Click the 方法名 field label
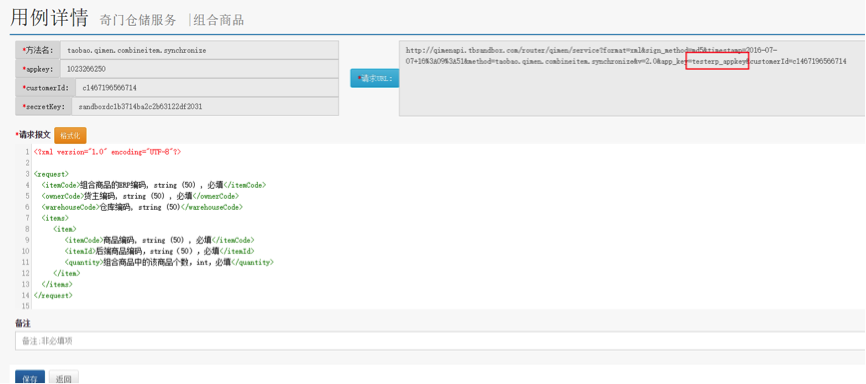Screen dimensions: 866x384 (x=38, y=50)
